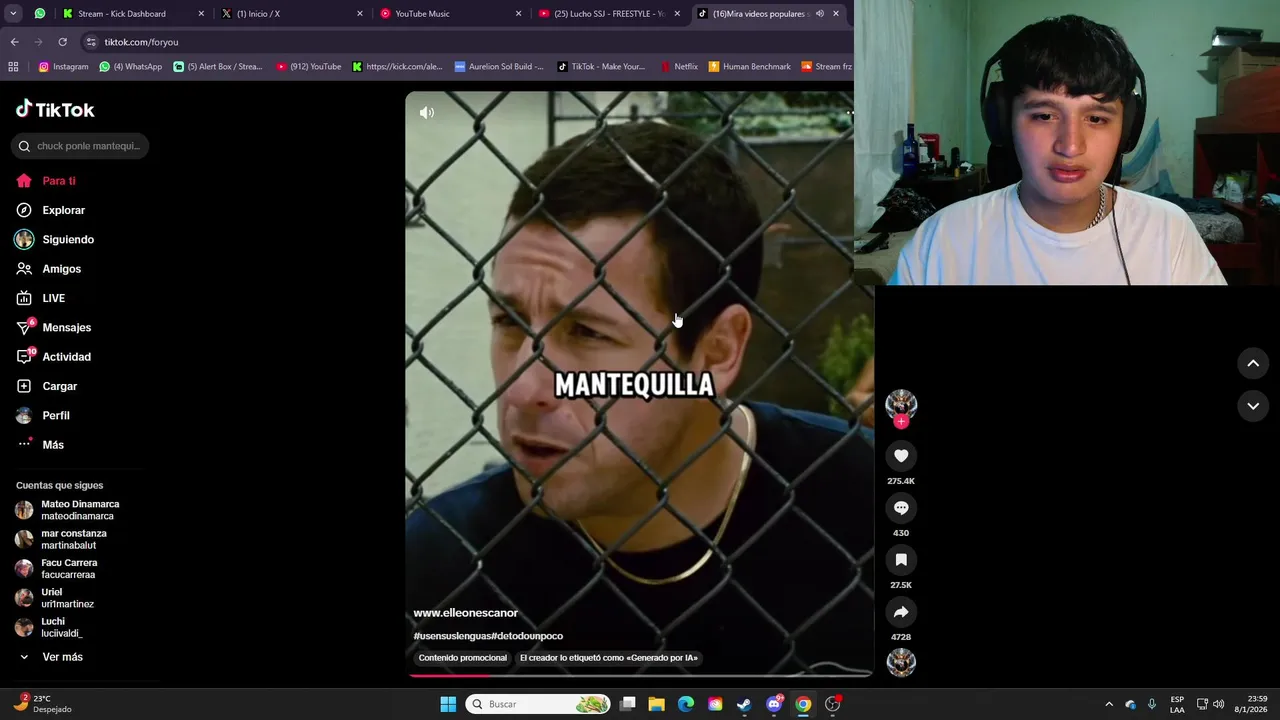Viewport: 1280px width, 720px height.
Task: Switch to the YouTube Music tab
Action: 452,14
